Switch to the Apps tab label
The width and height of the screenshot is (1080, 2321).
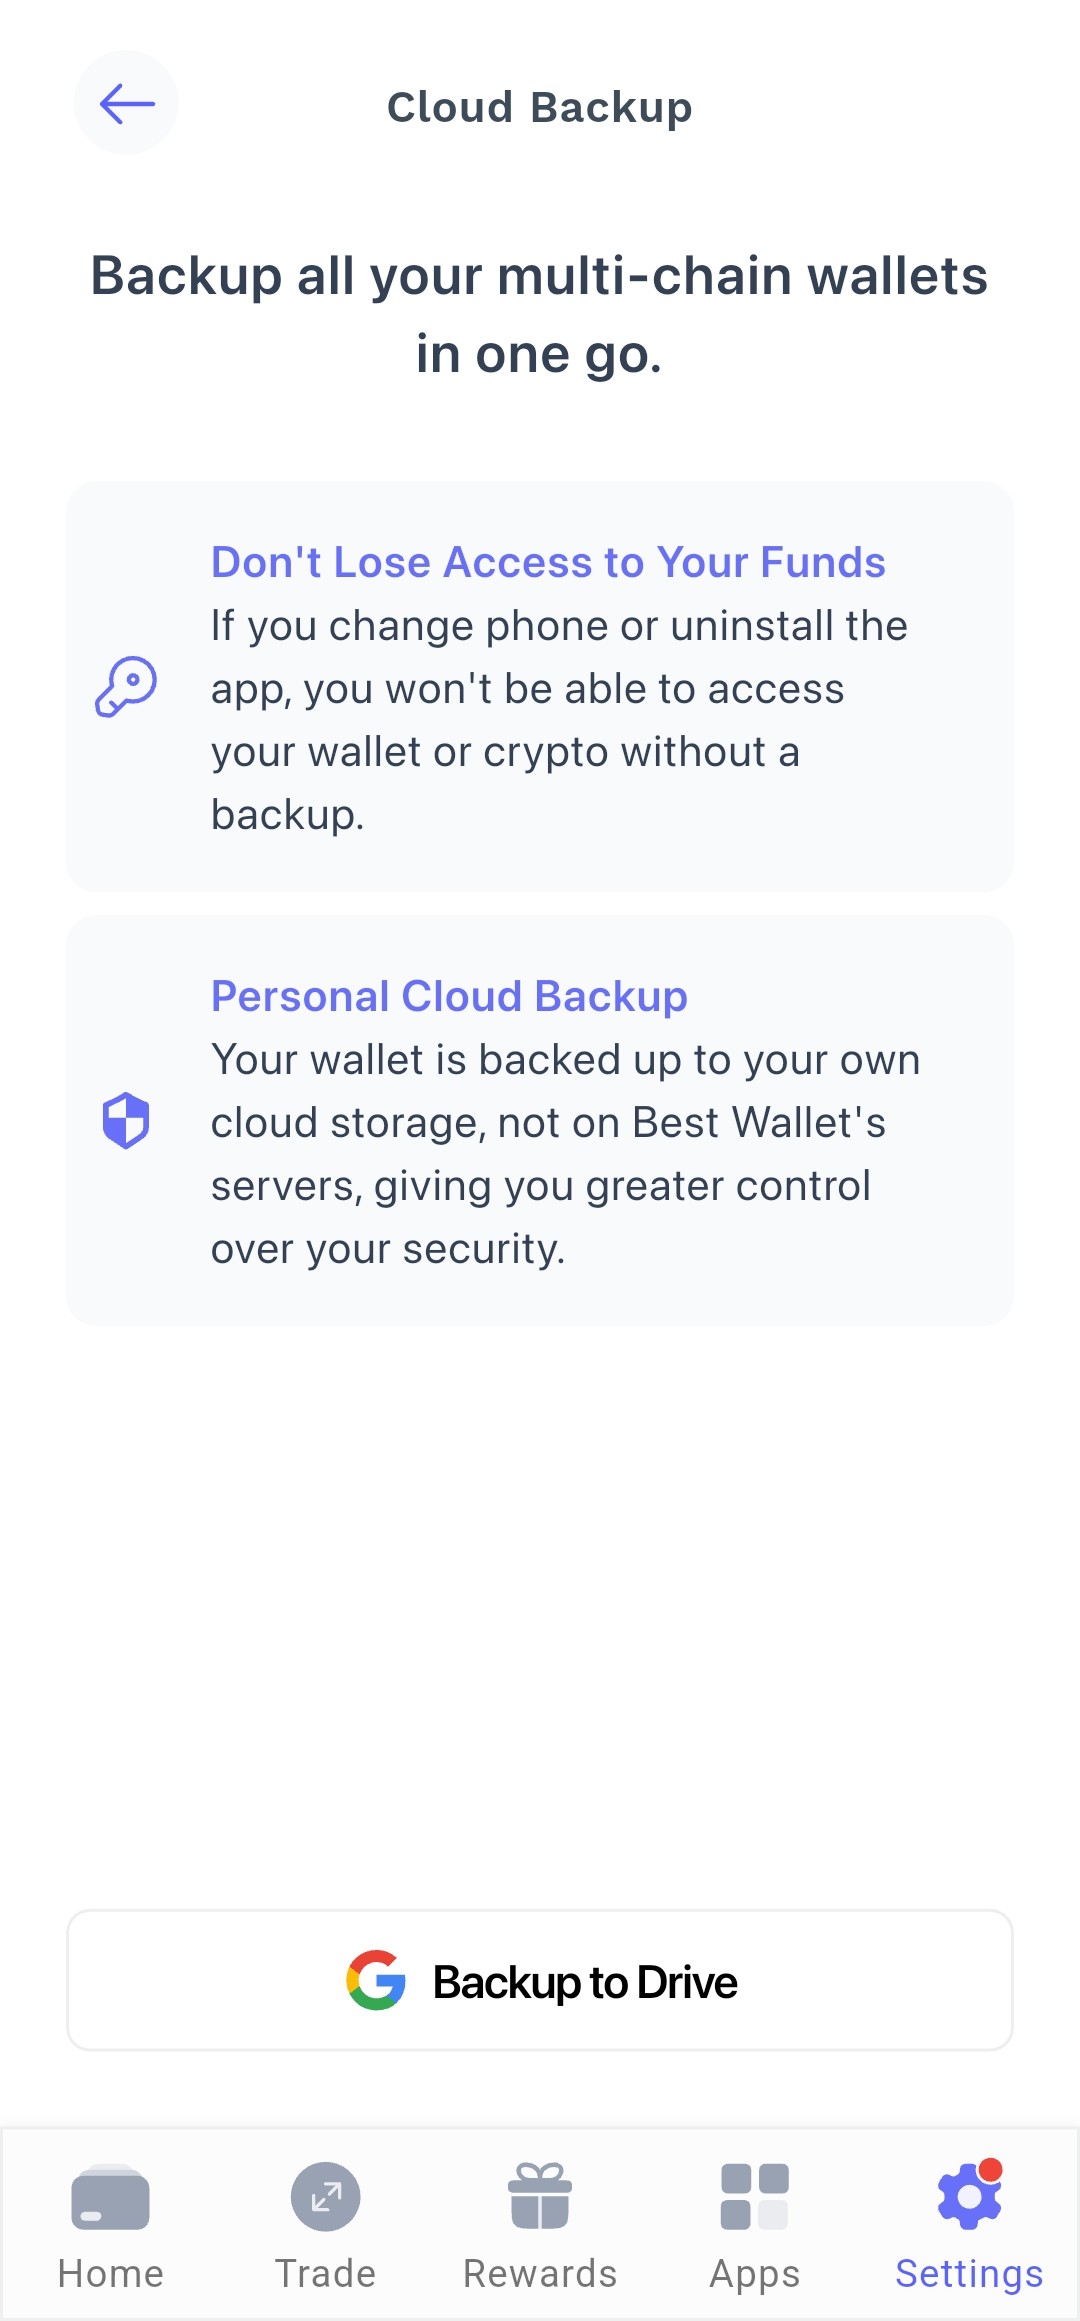(x=755, y=2275)
